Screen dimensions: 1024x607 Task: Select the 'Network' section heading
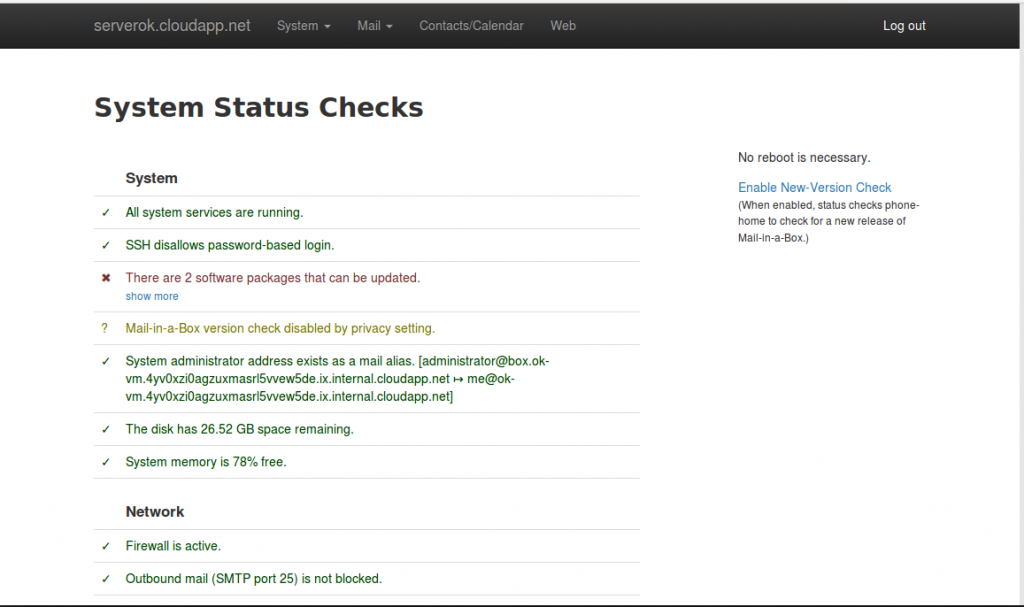pyautogui.click(x=155, y=511)
